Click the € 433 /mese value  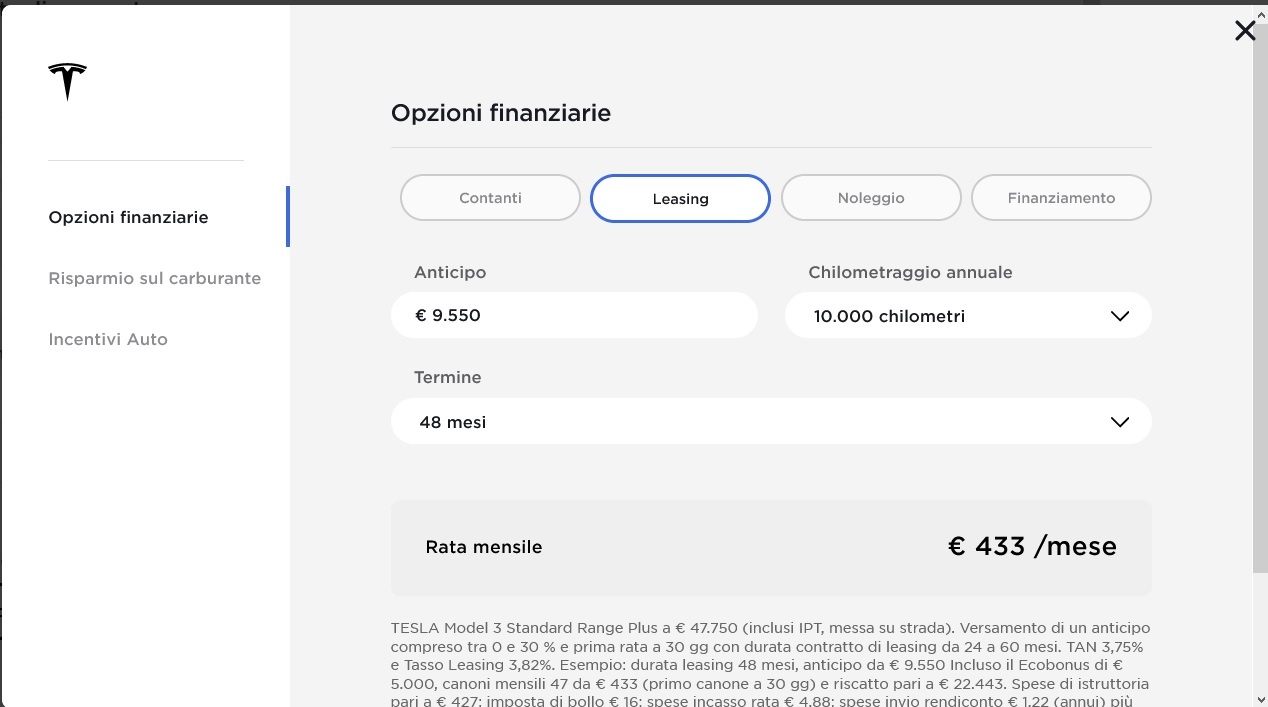coord(1032,546)
